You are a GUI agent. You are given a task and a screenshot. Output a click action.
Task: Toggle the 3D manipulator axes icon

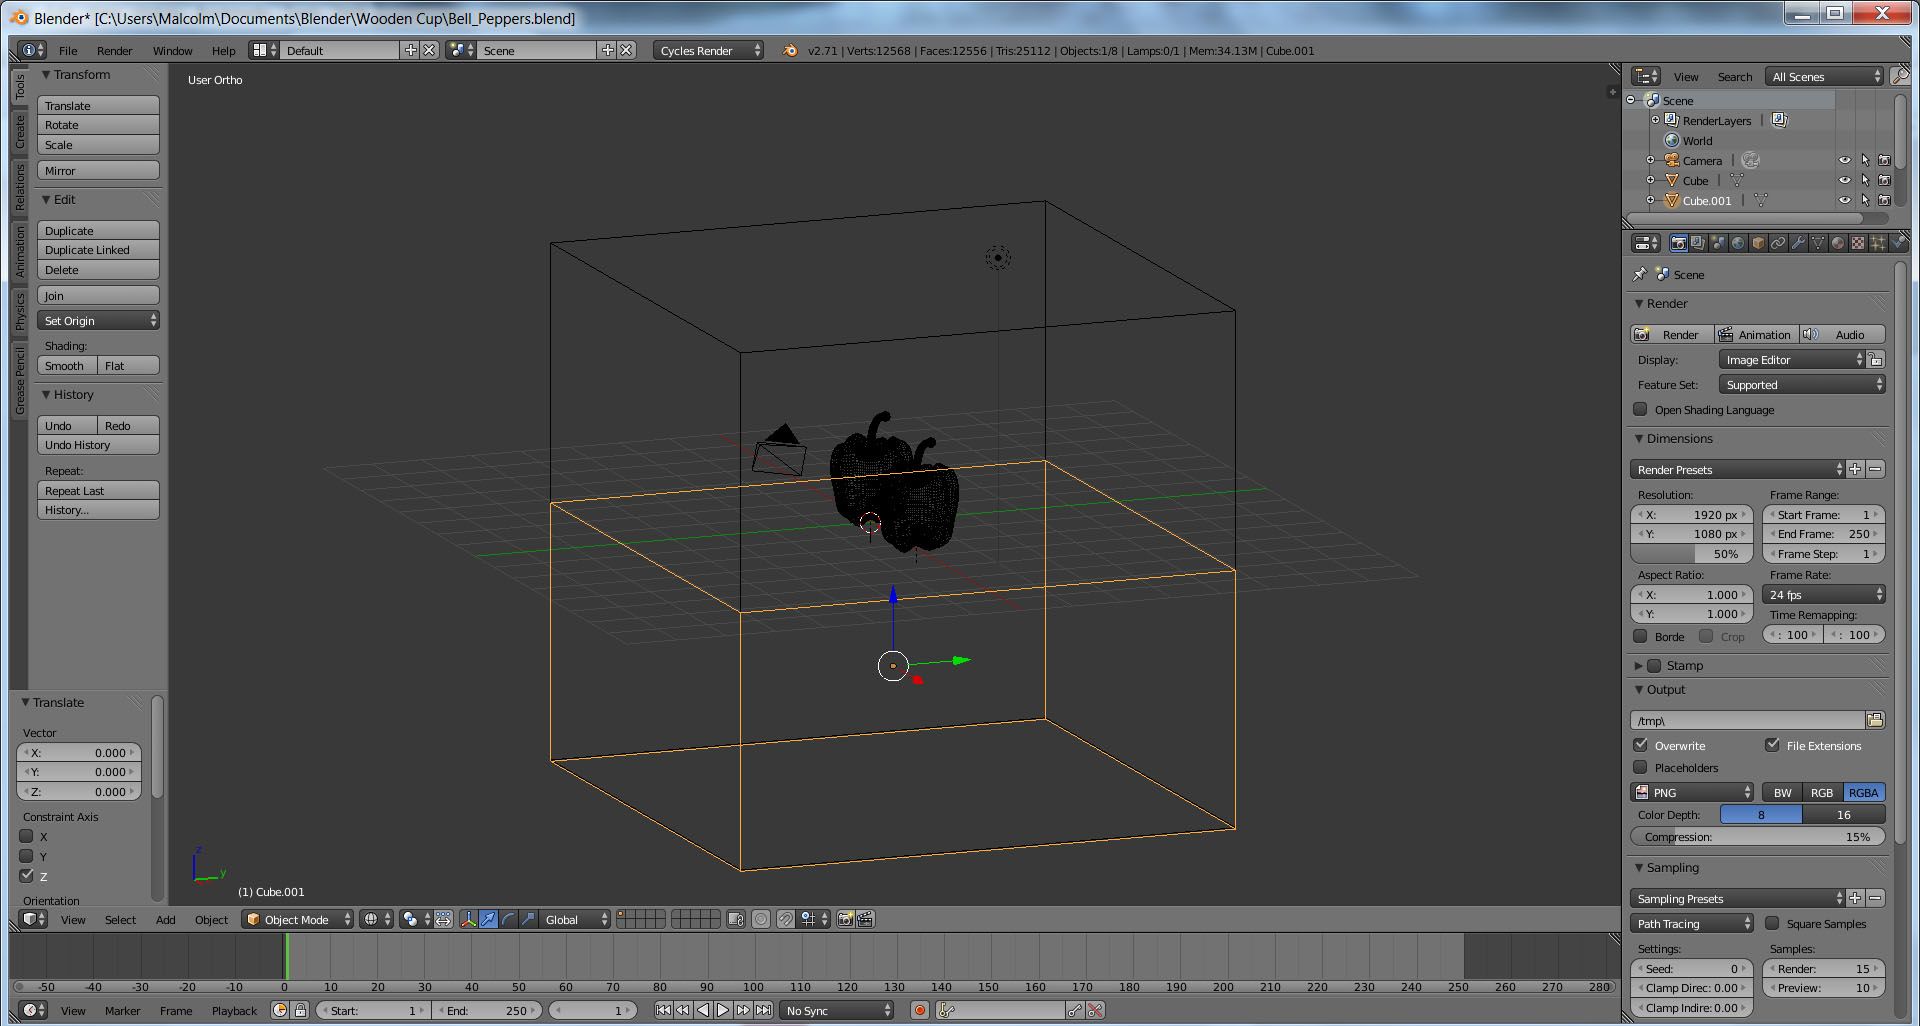(x=468, y=919)
